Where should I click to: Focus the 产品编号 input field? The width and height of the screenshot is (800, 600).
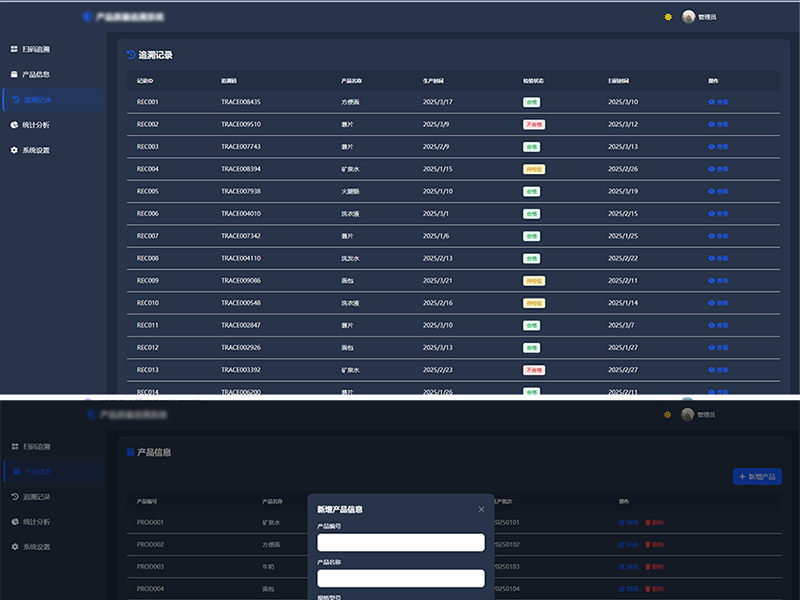tap(400, 542)
